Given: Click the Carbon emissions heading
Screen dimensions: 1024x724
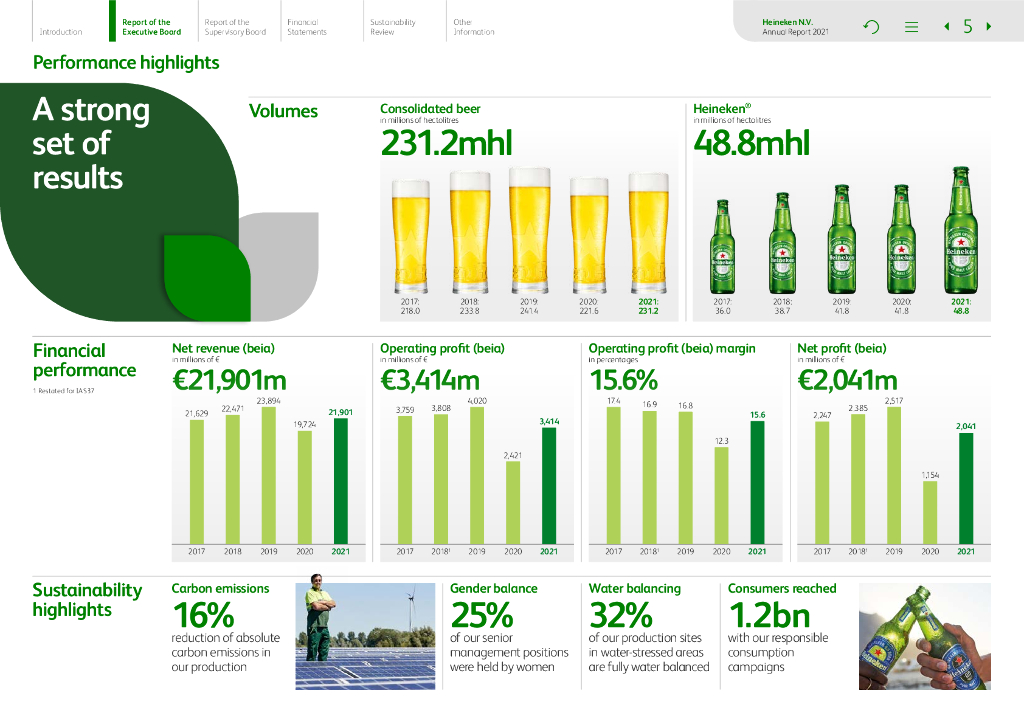Looking at the screenshot, I should pyautogui.click(x=220, y=588).
